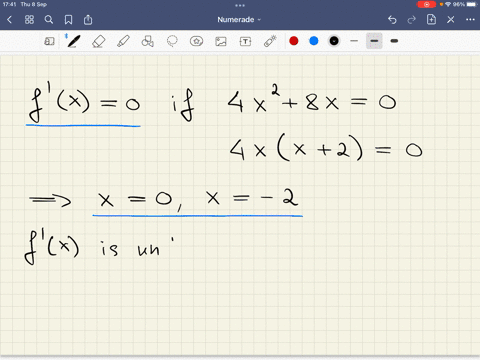Pick the blue pen color
480x360 pixels.
coord(314,41)
